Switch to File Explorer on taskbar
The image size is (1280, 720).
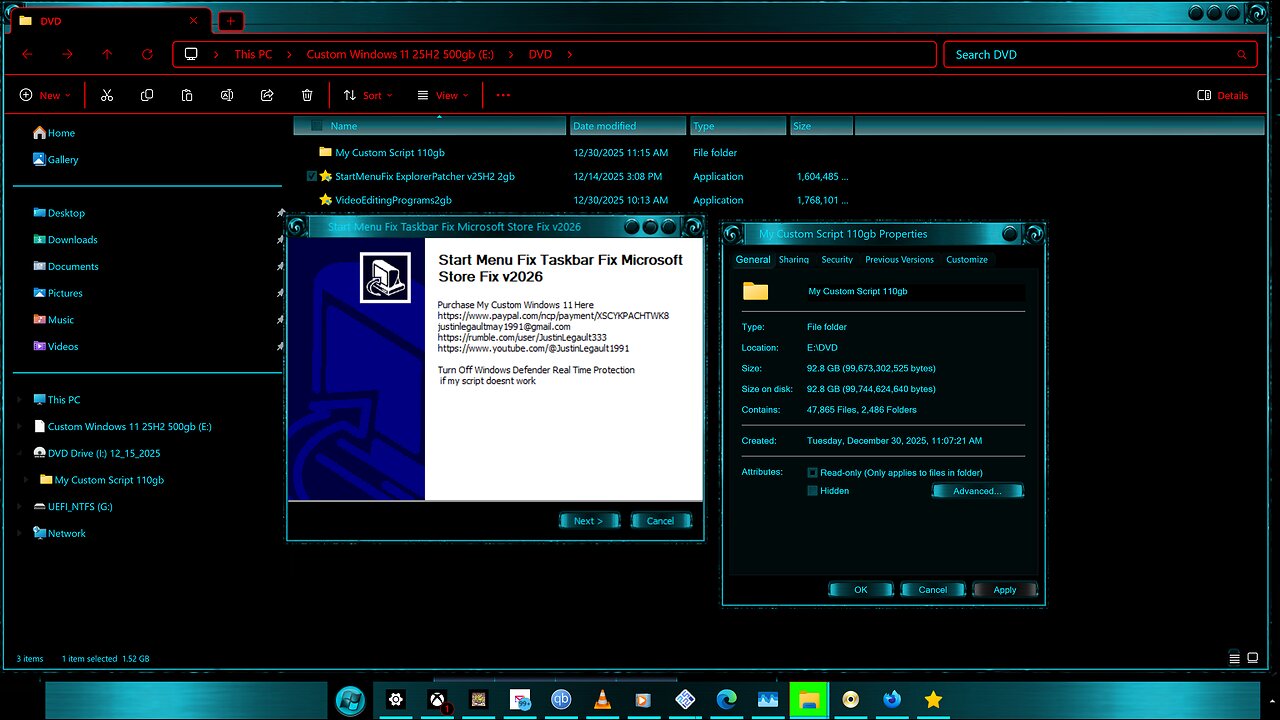pos(809,700)
